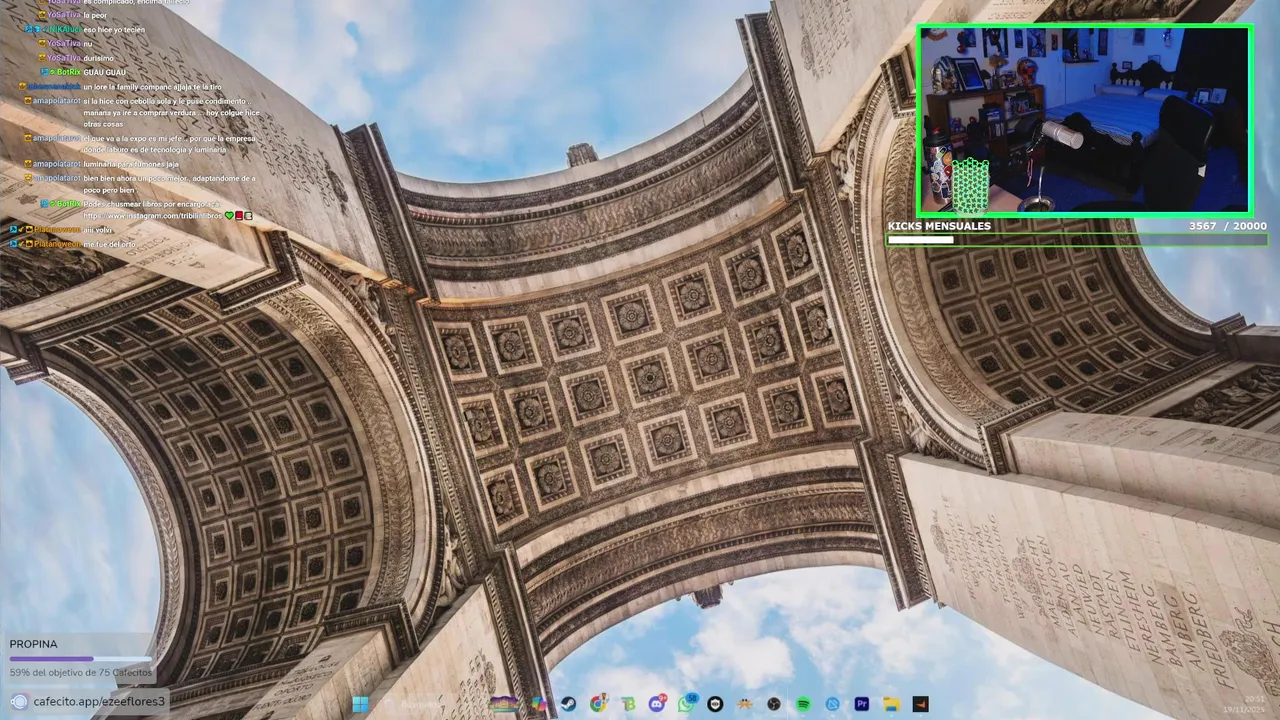1280x720 pixels.
Task: Open the colorful Copilot icon in the taskbar
Action: pos(539,704)
